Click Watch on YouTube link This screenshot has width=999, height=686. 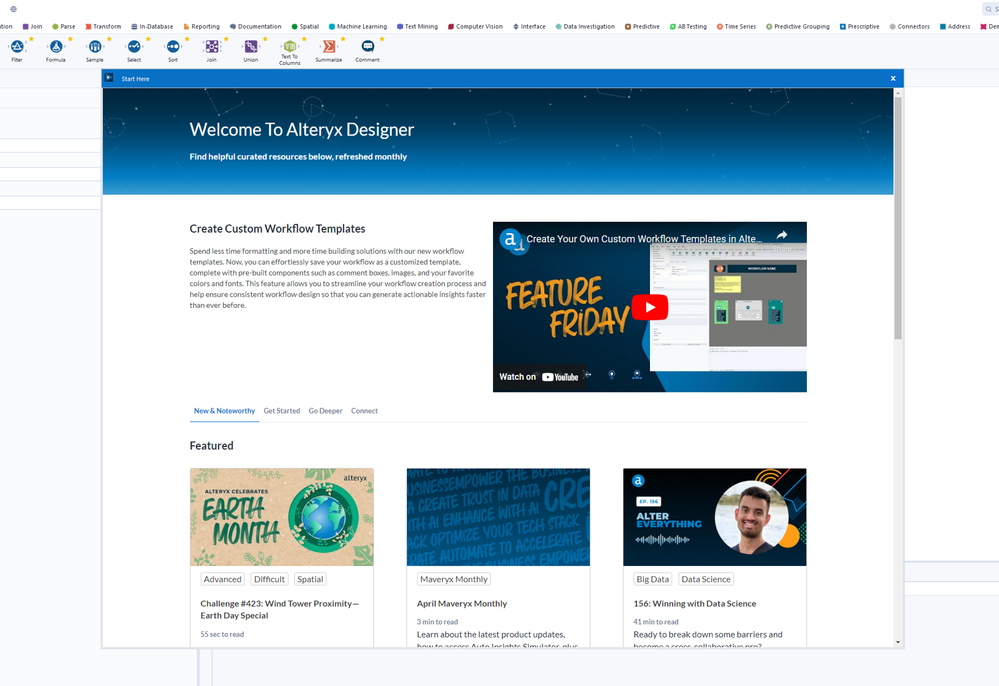pos(539,376)
